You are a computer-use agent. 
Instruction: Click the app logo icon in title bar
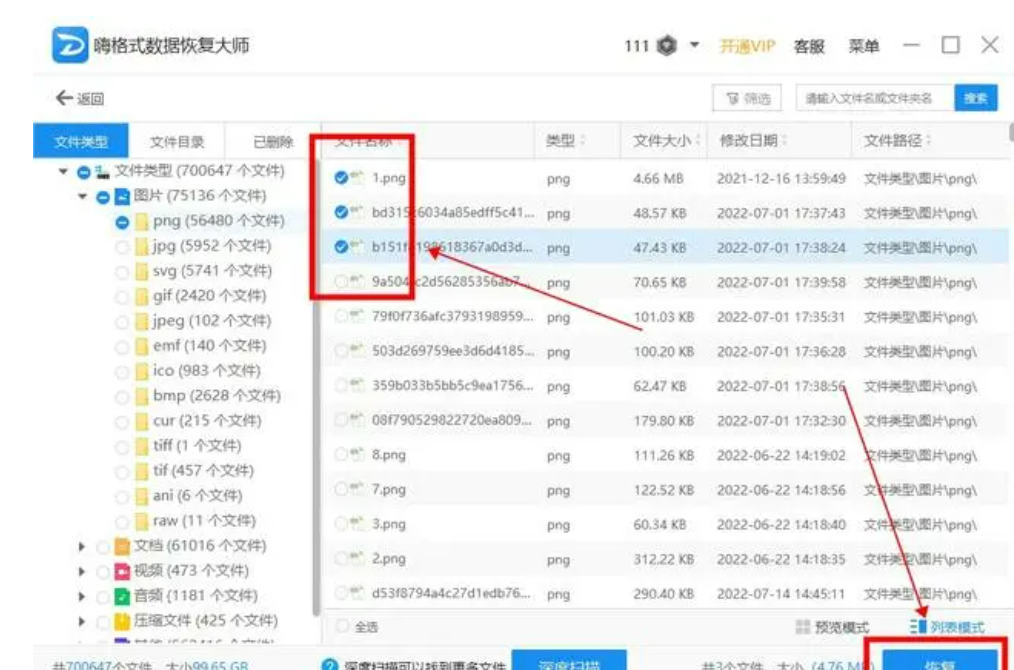tap(69, 45)
